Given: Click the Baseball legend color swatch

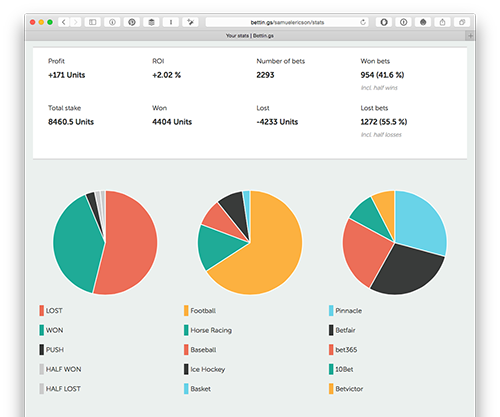Looking at the screenshot, I should coord(186,350).
